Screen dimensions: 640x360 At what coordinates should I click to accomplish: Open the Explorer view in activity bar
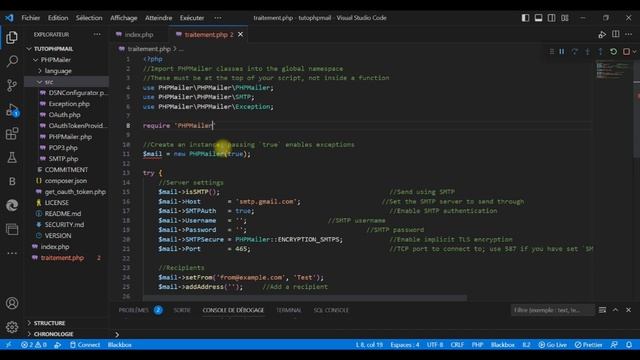pos(12,38)
